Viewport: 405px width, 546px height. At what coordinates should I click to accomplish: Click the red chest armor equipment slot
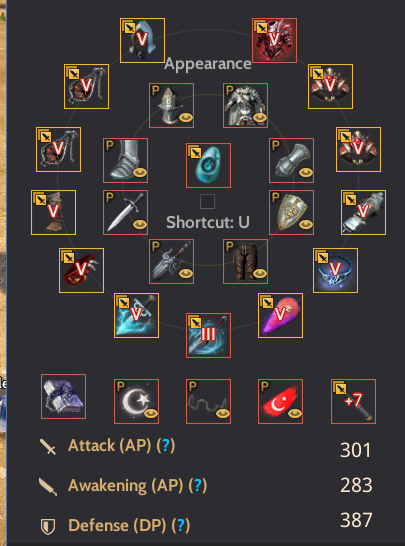click(274, 40)
